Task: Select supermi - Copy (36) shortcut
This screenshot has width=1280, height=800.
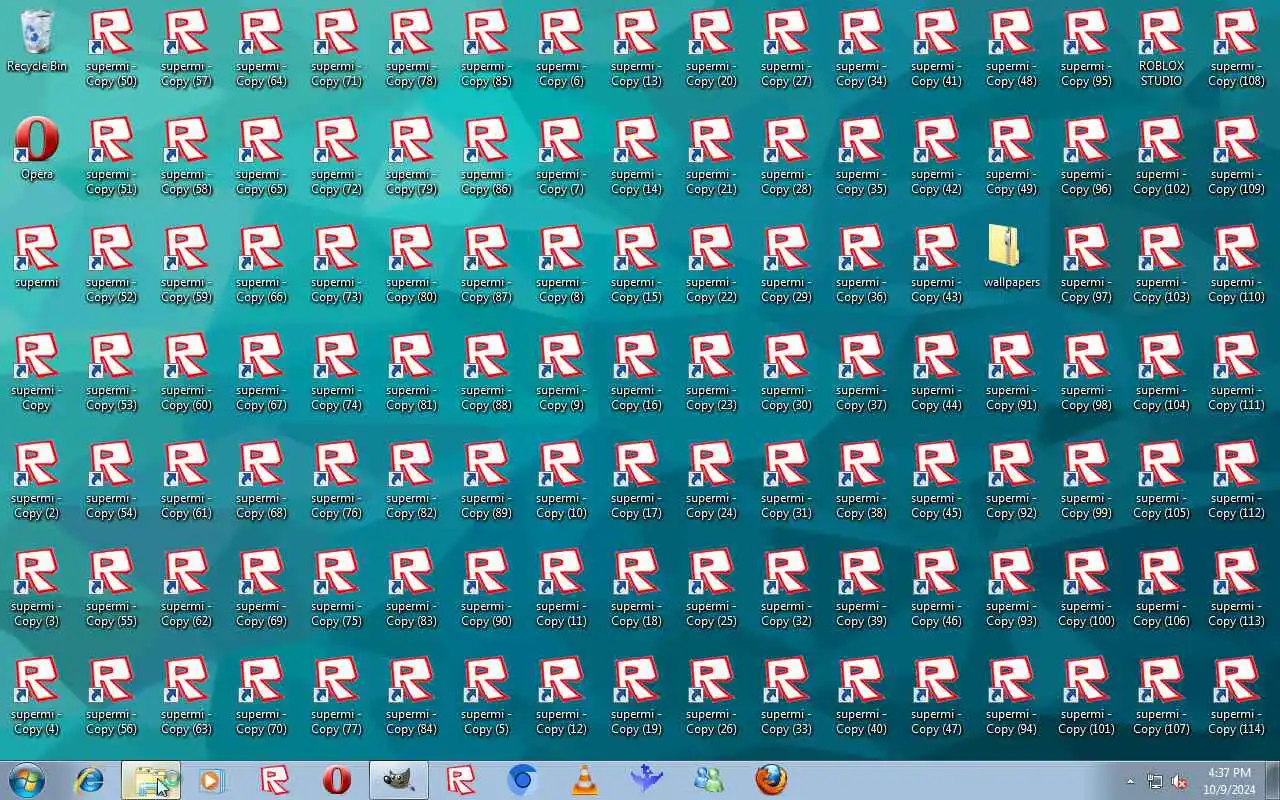Action: [862, 264]
